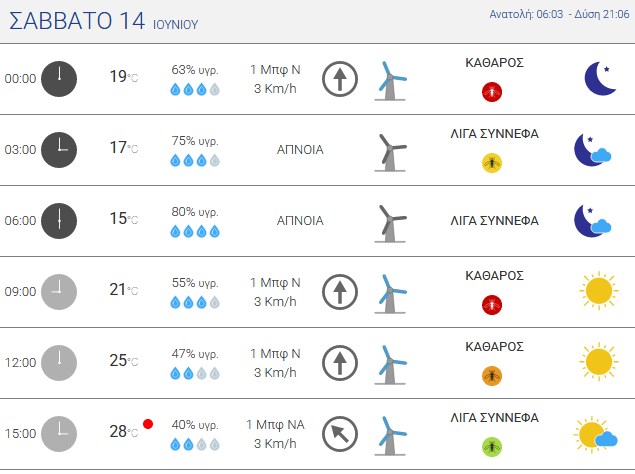Viewport: 635px width, 474px height.
Task: Click the ΣΑΒΒΑΤΟ 14 ΙΟΥΝΙΟΥ heading
Action: tap(104, 21)
